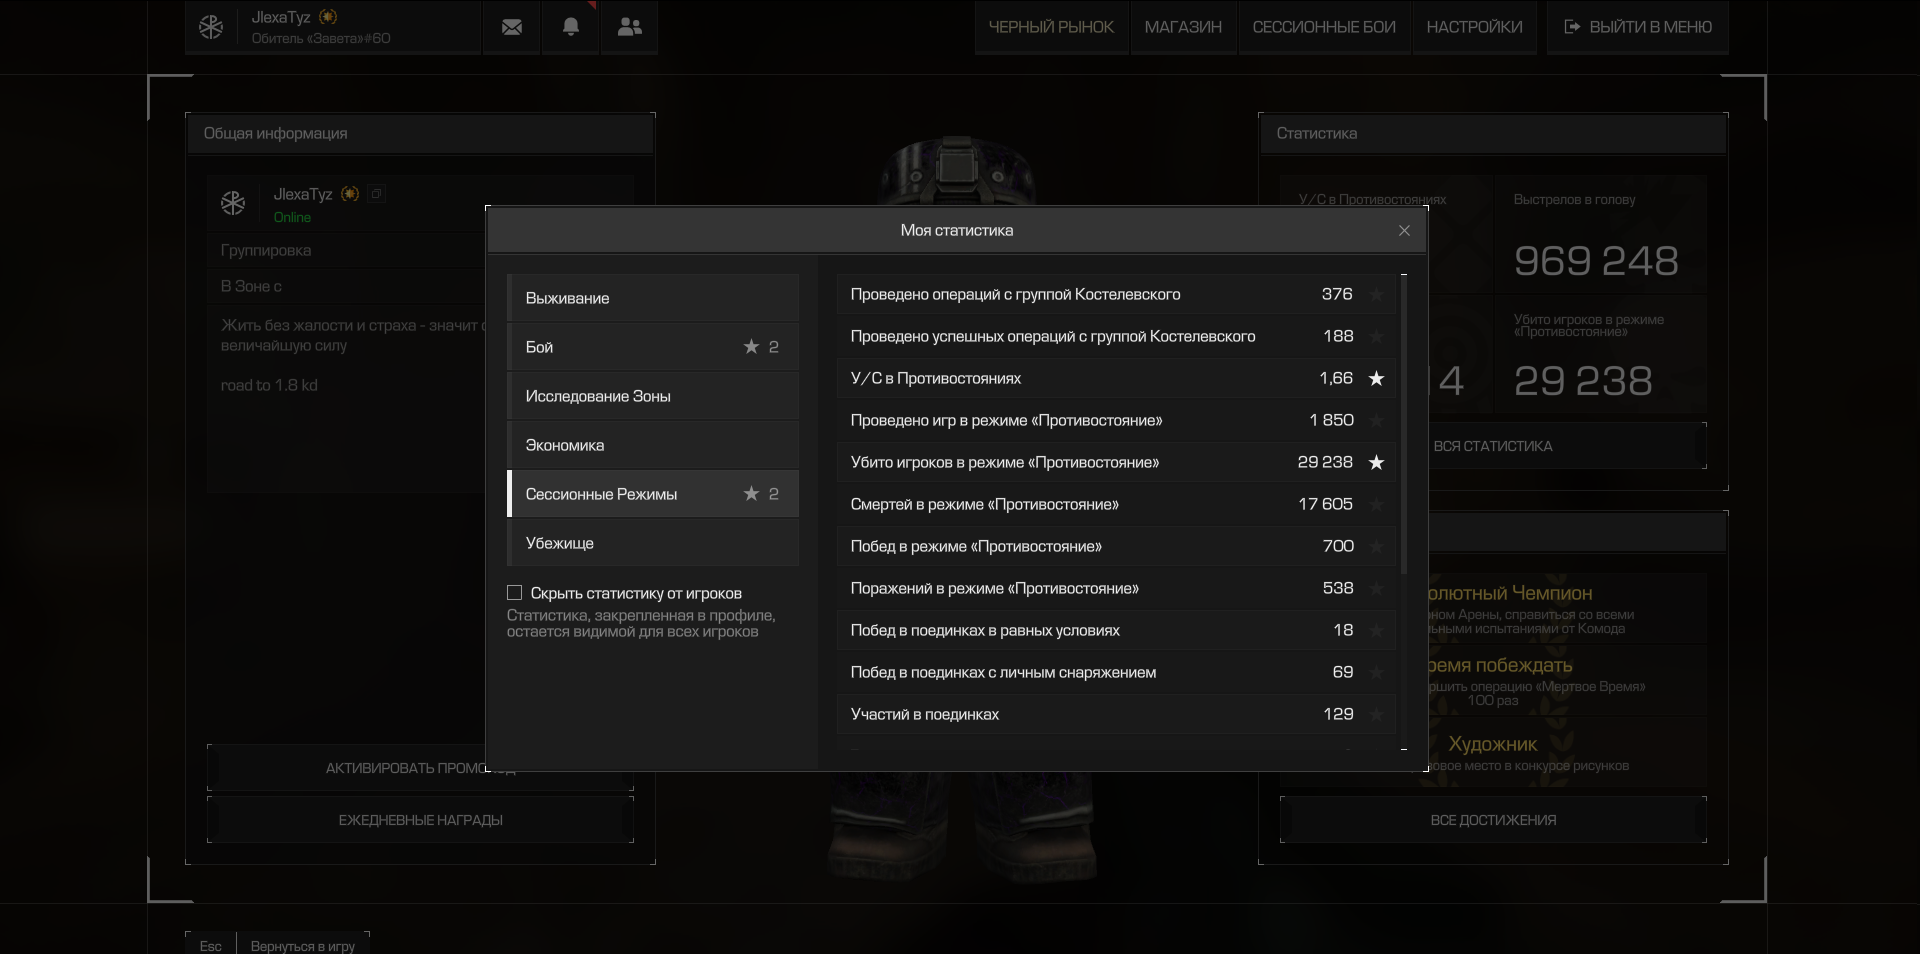1920x954 pixels.
Task: Click ВЫЙТИ В МЕНЮ button
Action: click(1637, 27)
